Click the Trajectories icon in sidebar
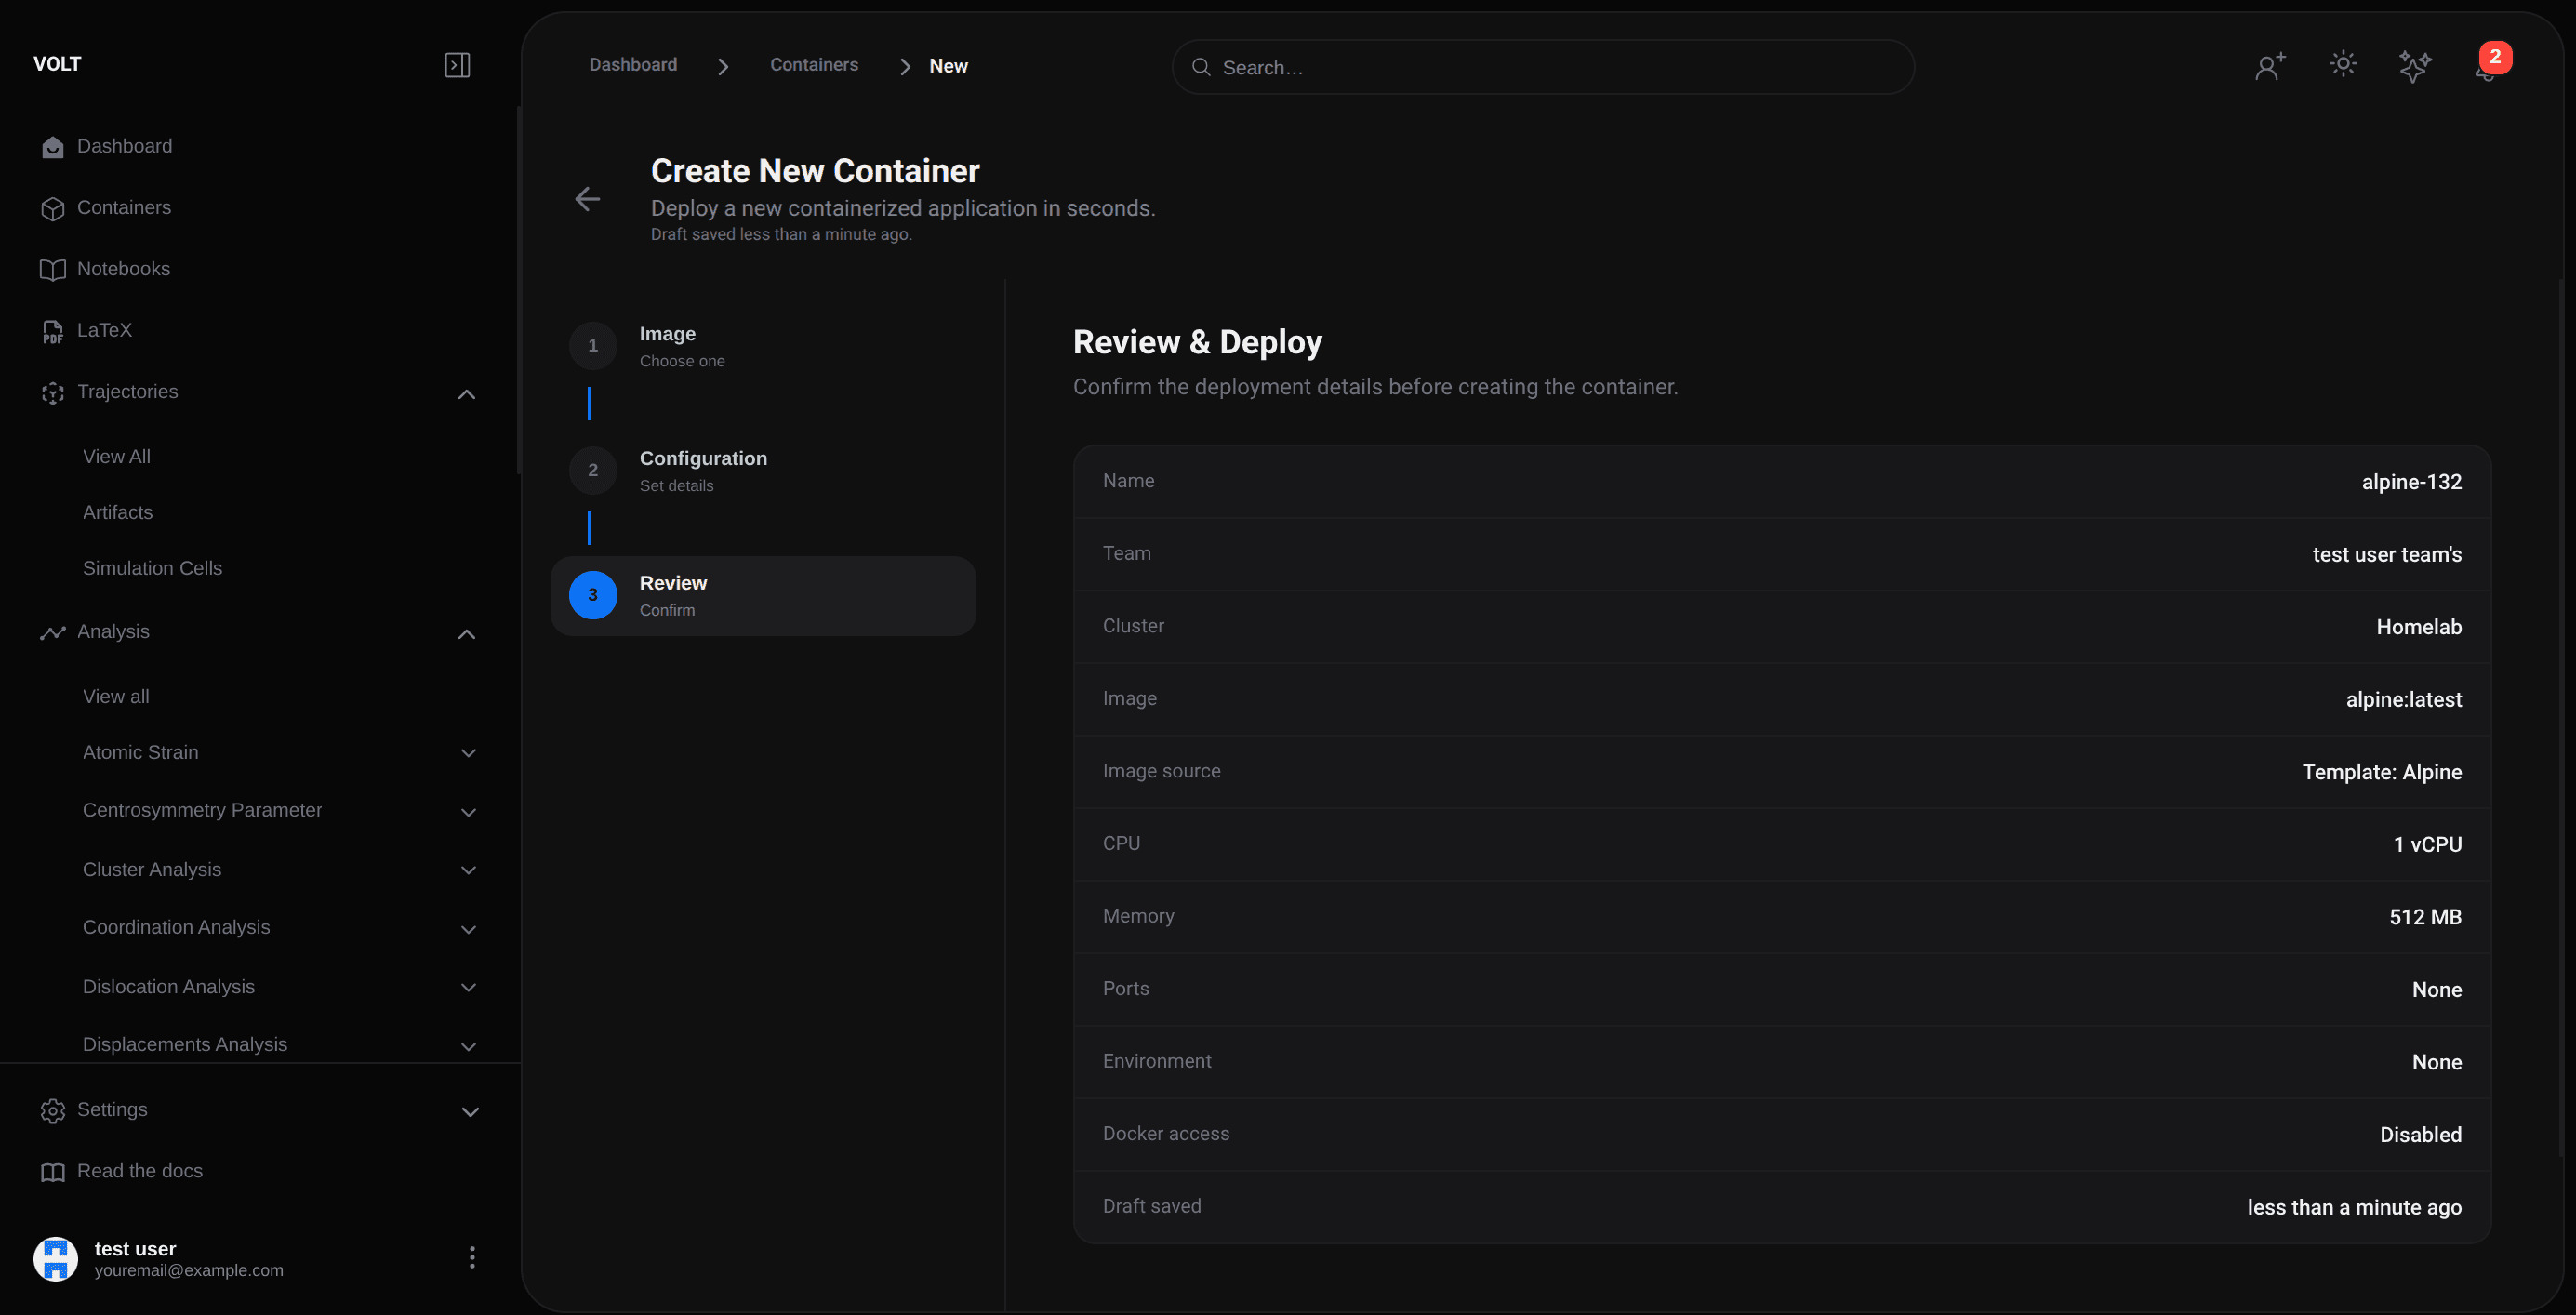Image resolution: width=2576 pixels, height=1315 pixels. pos(53,393)
